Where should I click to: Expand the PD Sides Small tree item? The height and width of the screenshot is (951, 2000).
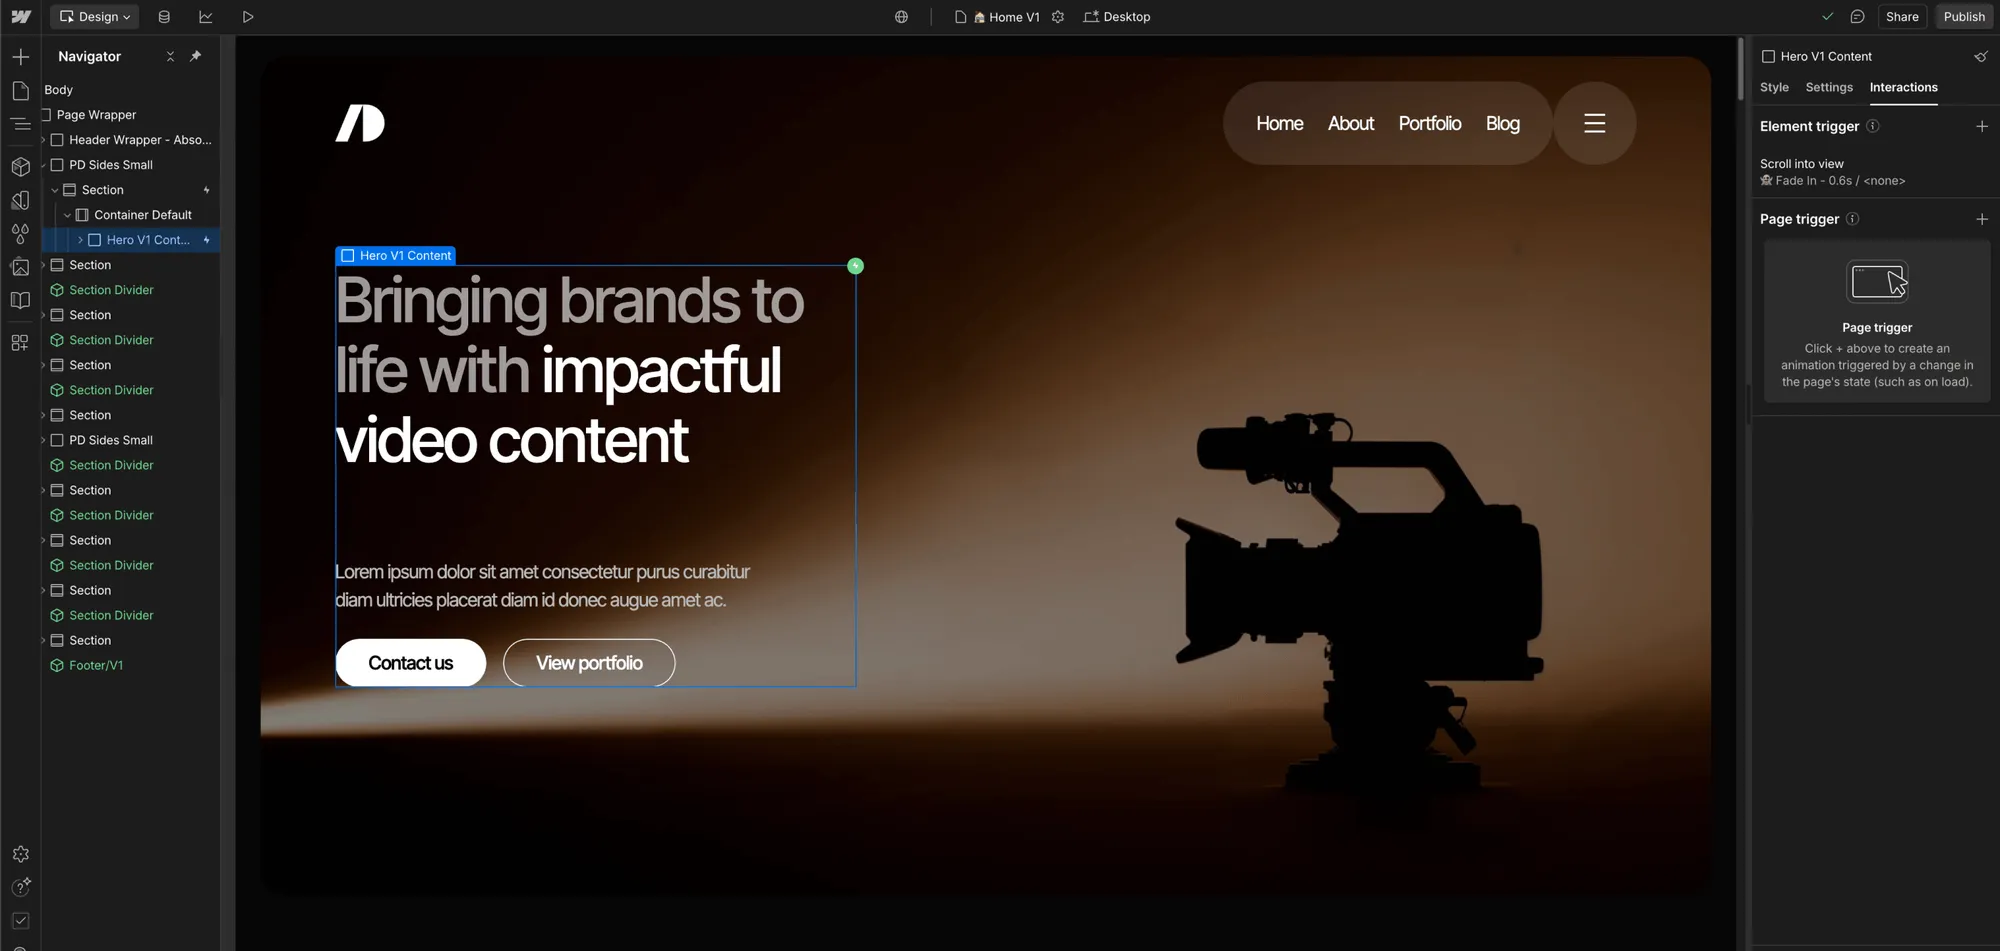[44, 440]
